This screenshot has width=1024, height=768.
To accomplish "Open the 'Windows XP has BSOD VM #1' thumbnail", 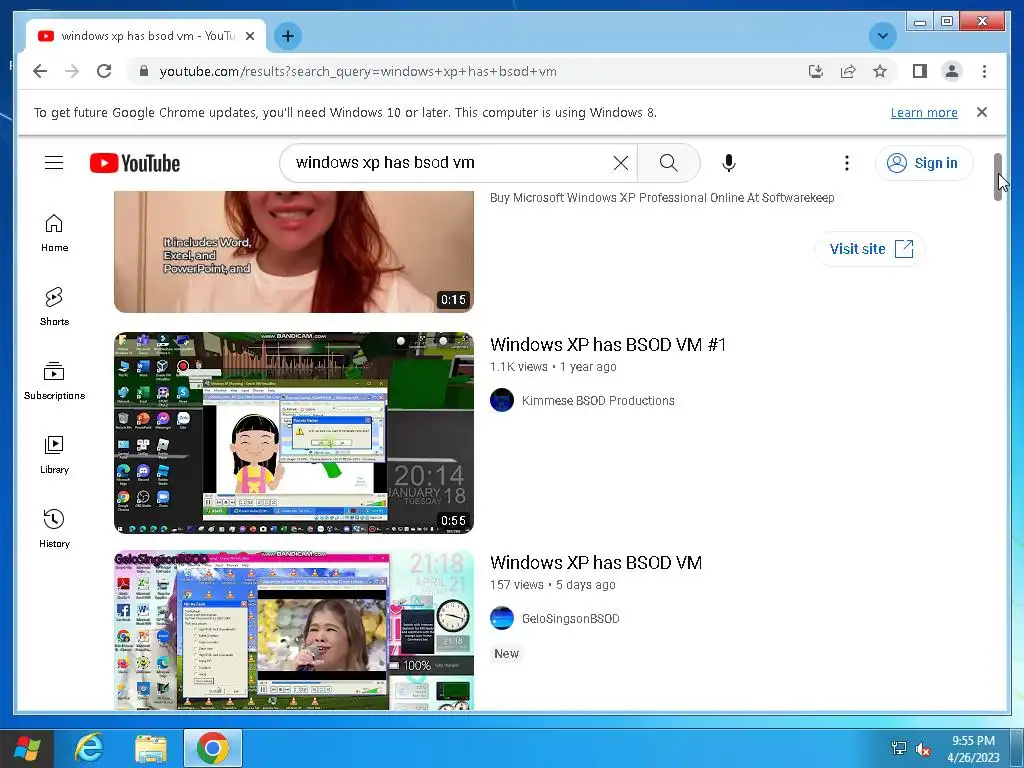I will pos(293,433).
